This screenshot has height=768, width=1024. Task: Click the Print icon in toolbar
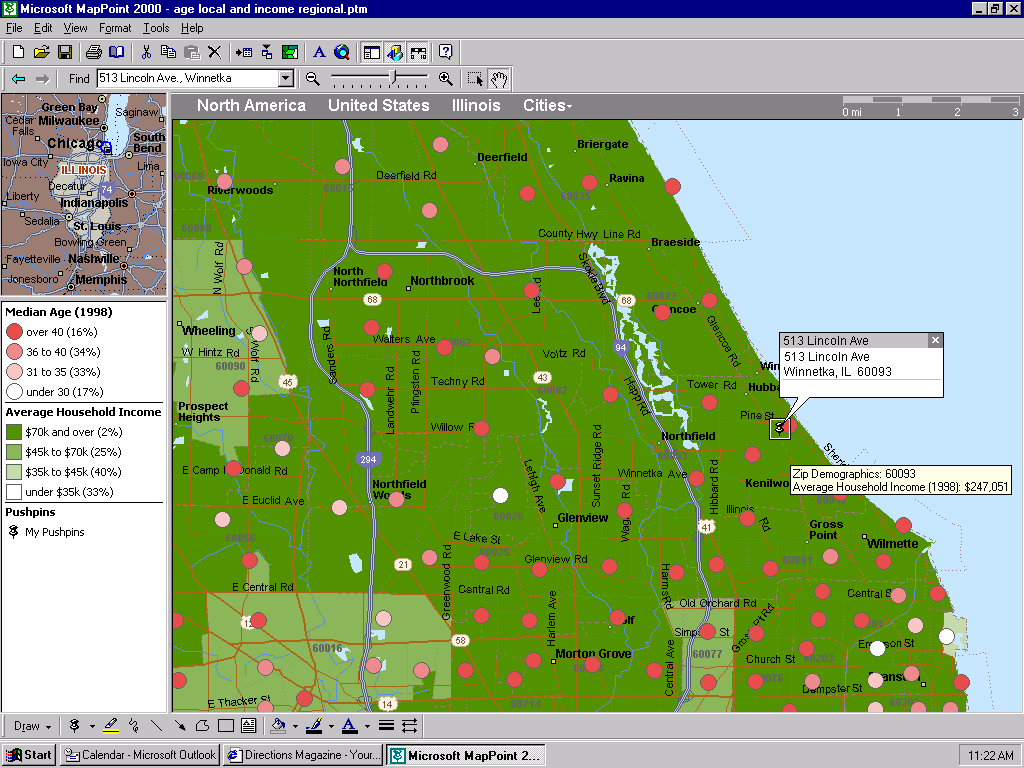pos(93,52)
